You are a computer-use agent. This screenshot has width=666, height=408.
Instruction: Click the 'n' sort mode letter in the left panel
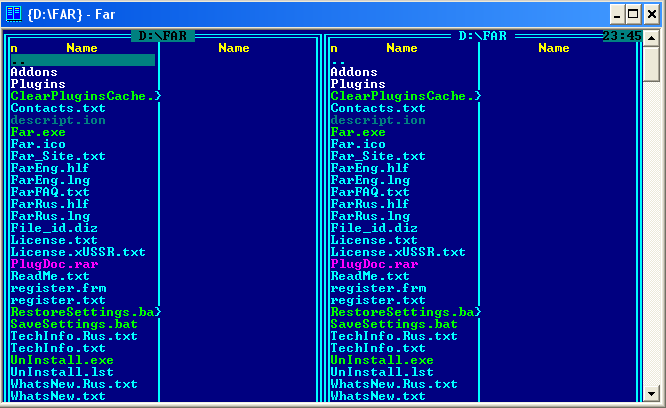coord(14,48)
